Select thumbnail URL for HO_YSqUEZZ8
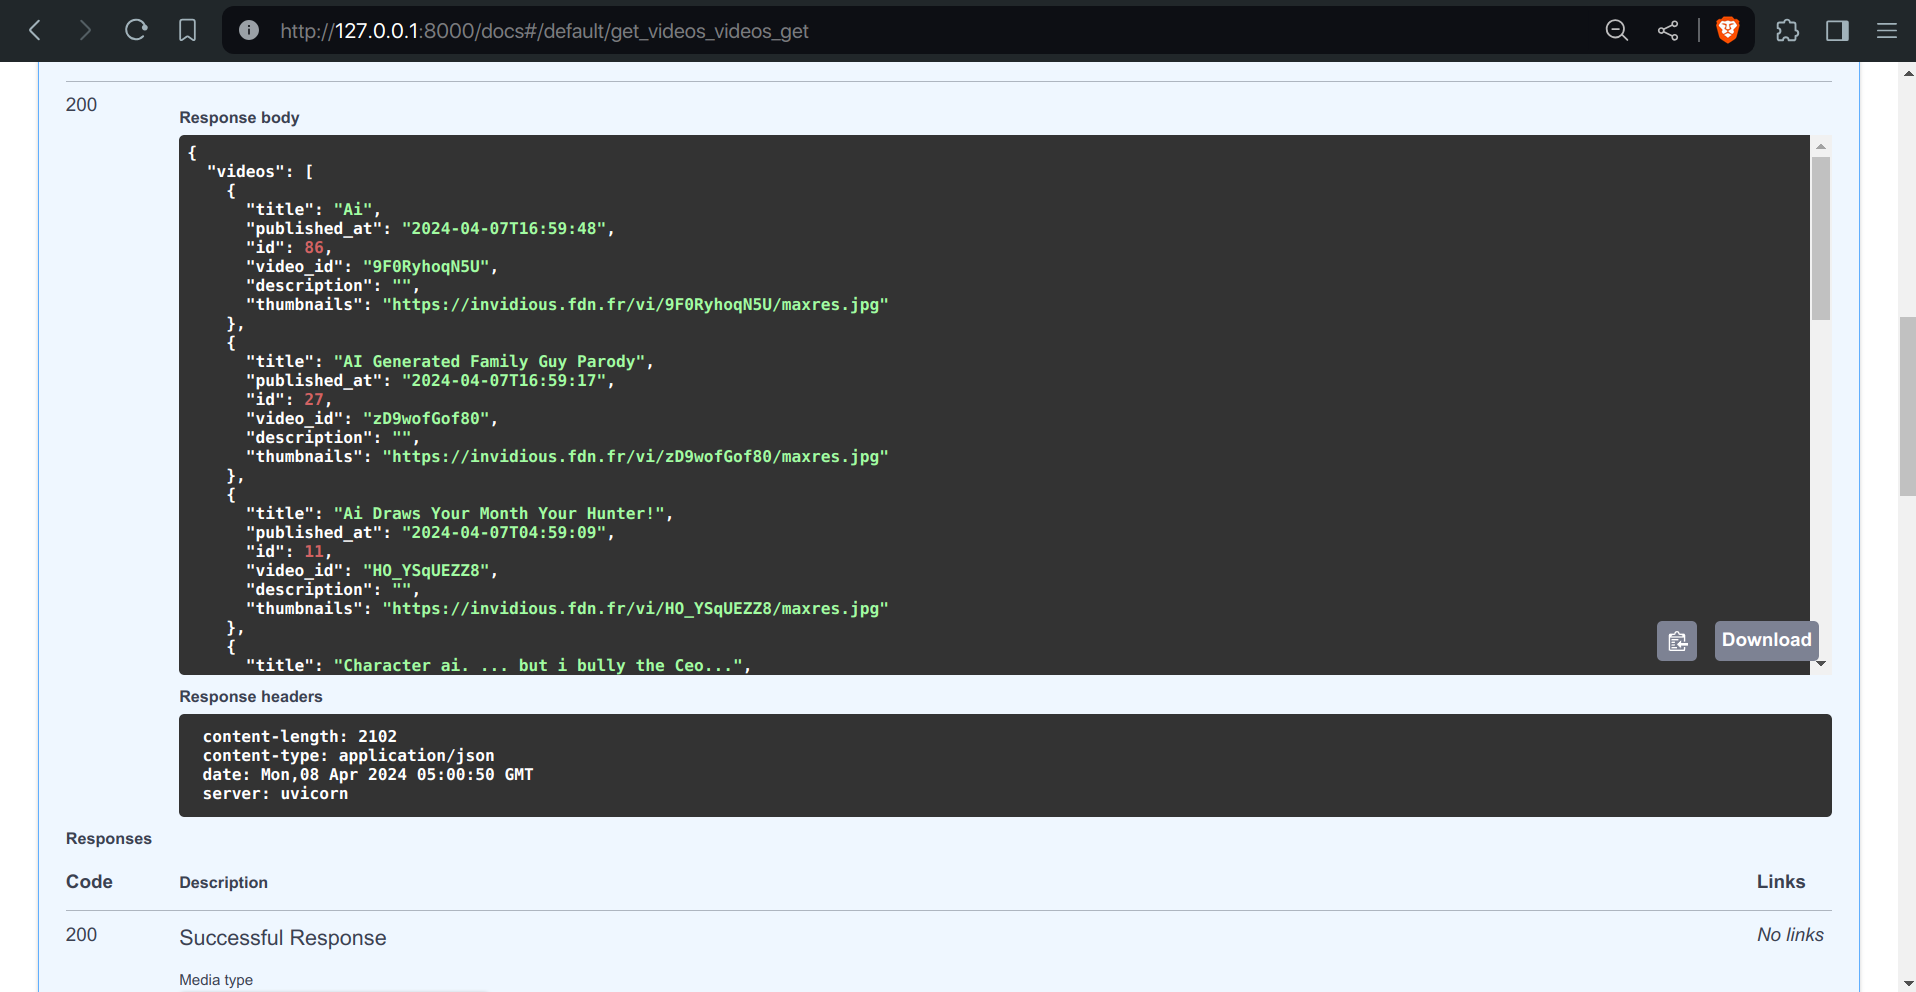Image resolution: width=1916 pixels, height=992 pixels. pos(636,609)
